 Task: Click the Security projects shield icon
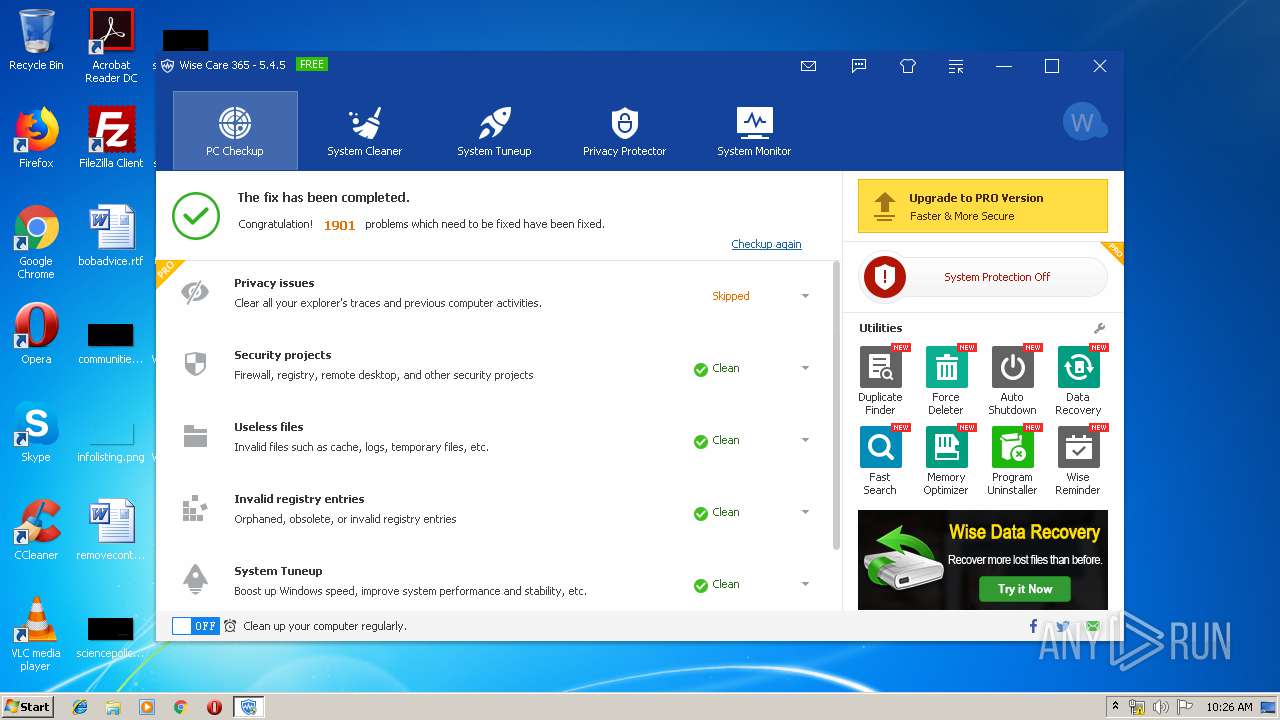[195, 364]
